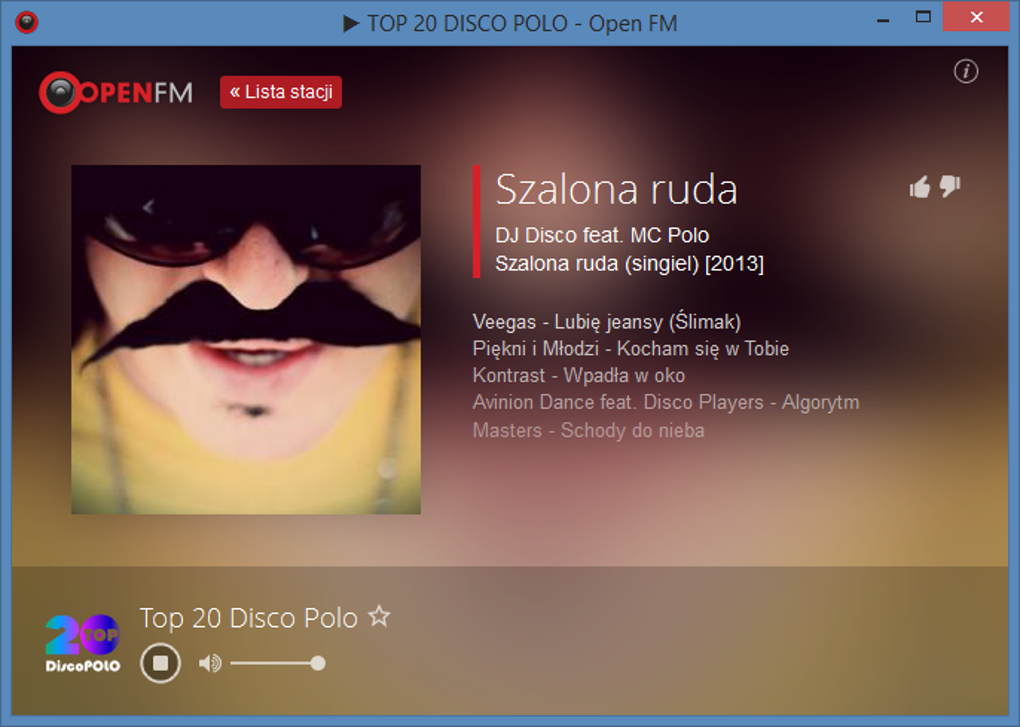Open the info icon
This screenshot has height=727, width=1020.
[966, 71]
